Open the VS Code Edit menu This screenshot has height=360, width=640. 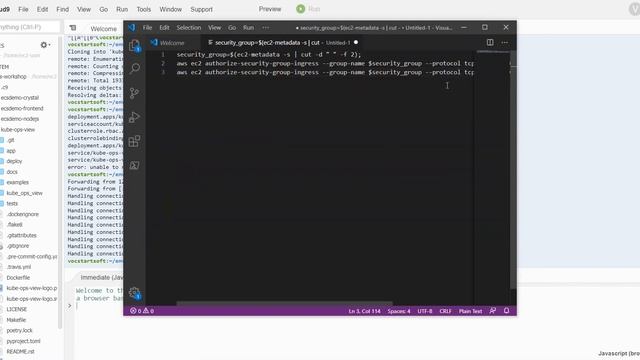164,28
